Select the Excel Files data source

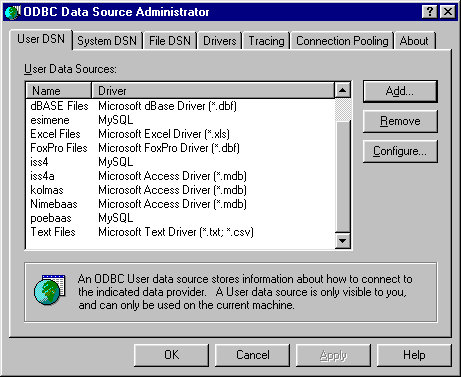[x=55, y=134]
